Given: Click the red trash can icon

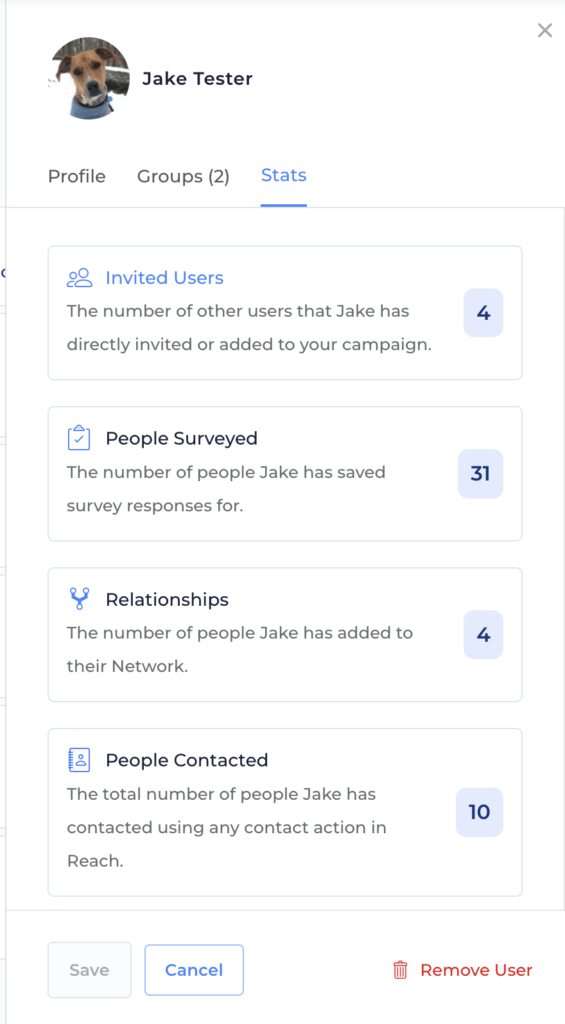Looking at the screenshot, I should point(400,970).
